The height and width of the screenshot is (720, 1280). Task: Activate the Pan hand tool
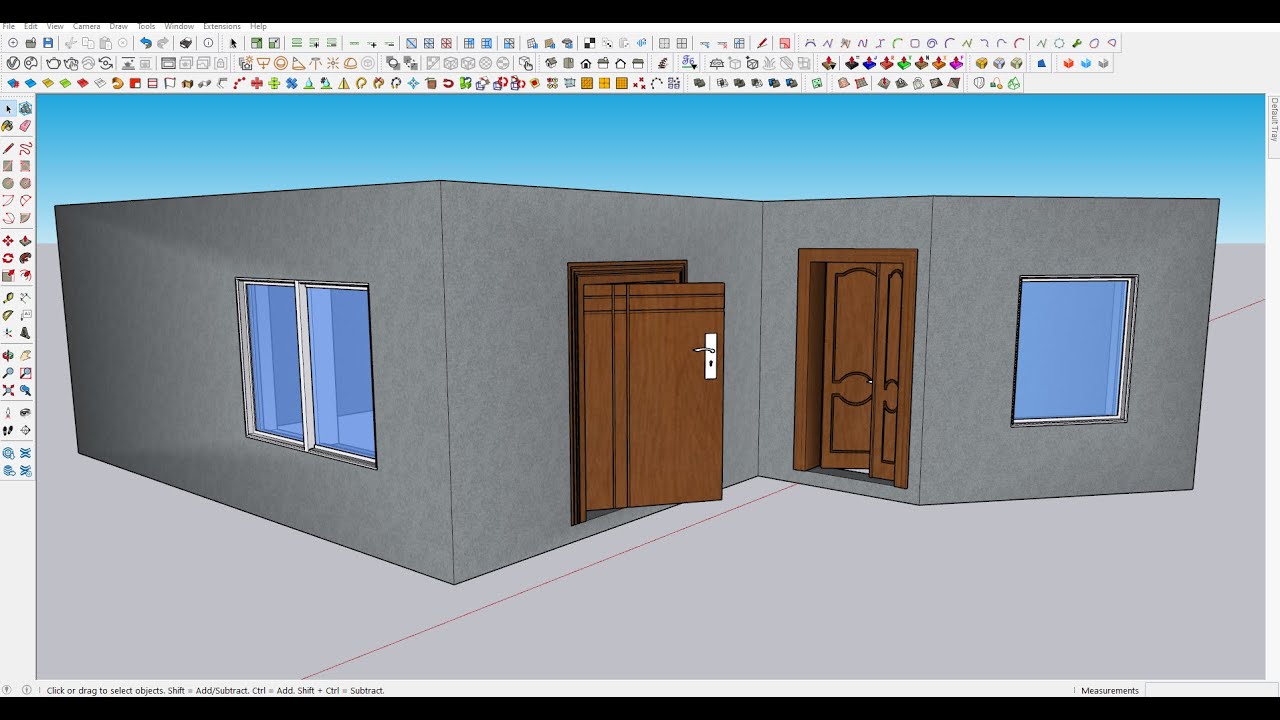25,356
